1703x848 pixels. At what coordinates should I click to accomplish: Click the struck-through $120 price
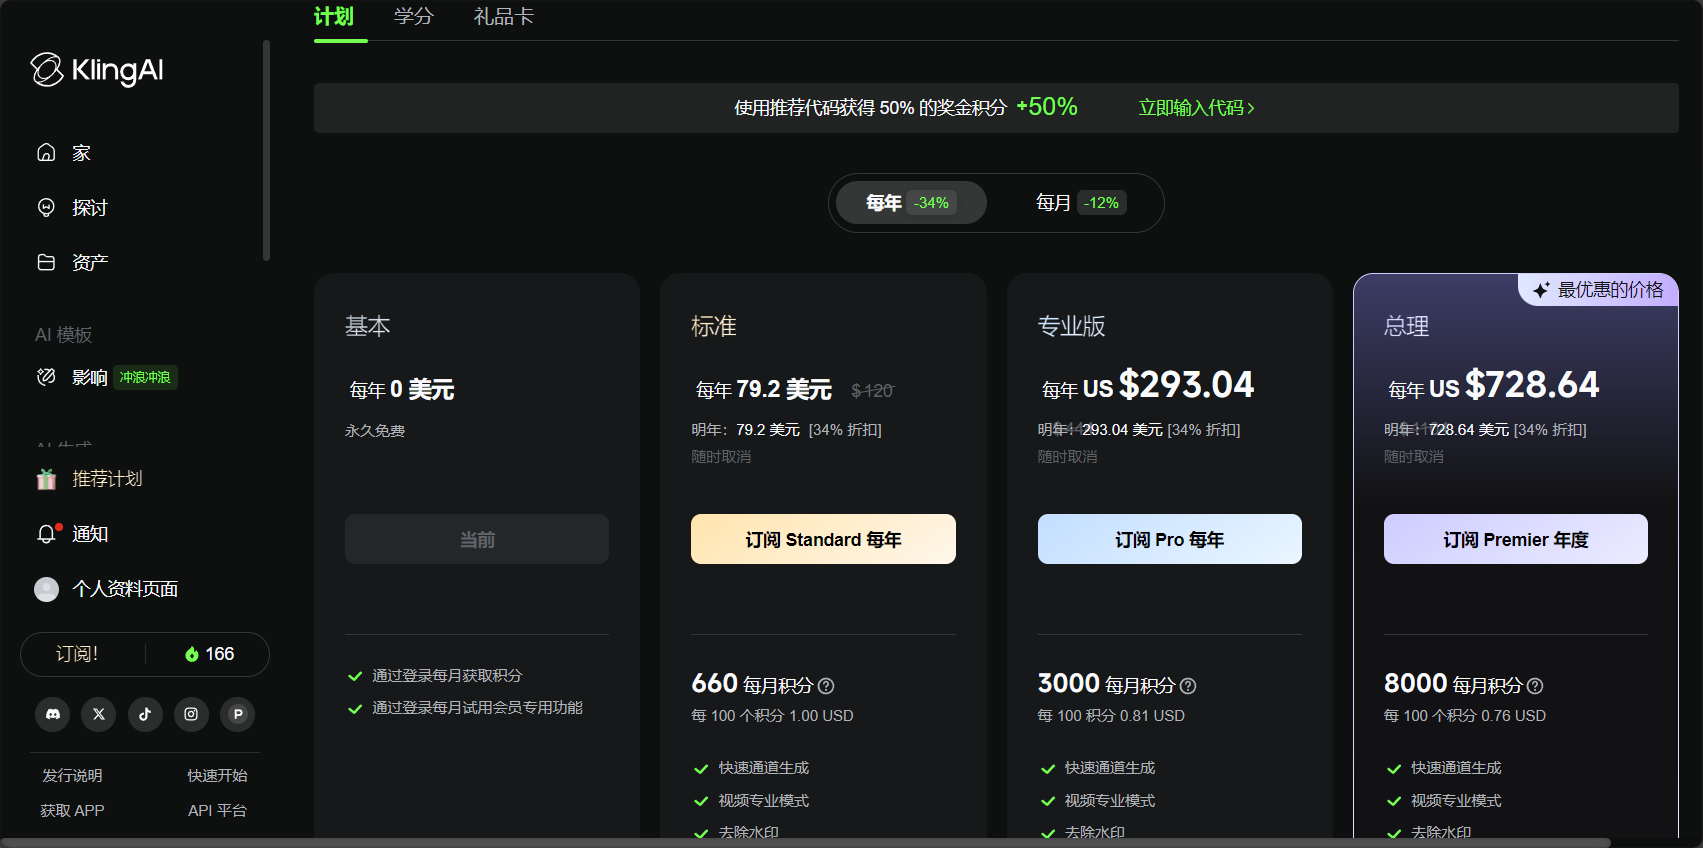click(872, 391)
